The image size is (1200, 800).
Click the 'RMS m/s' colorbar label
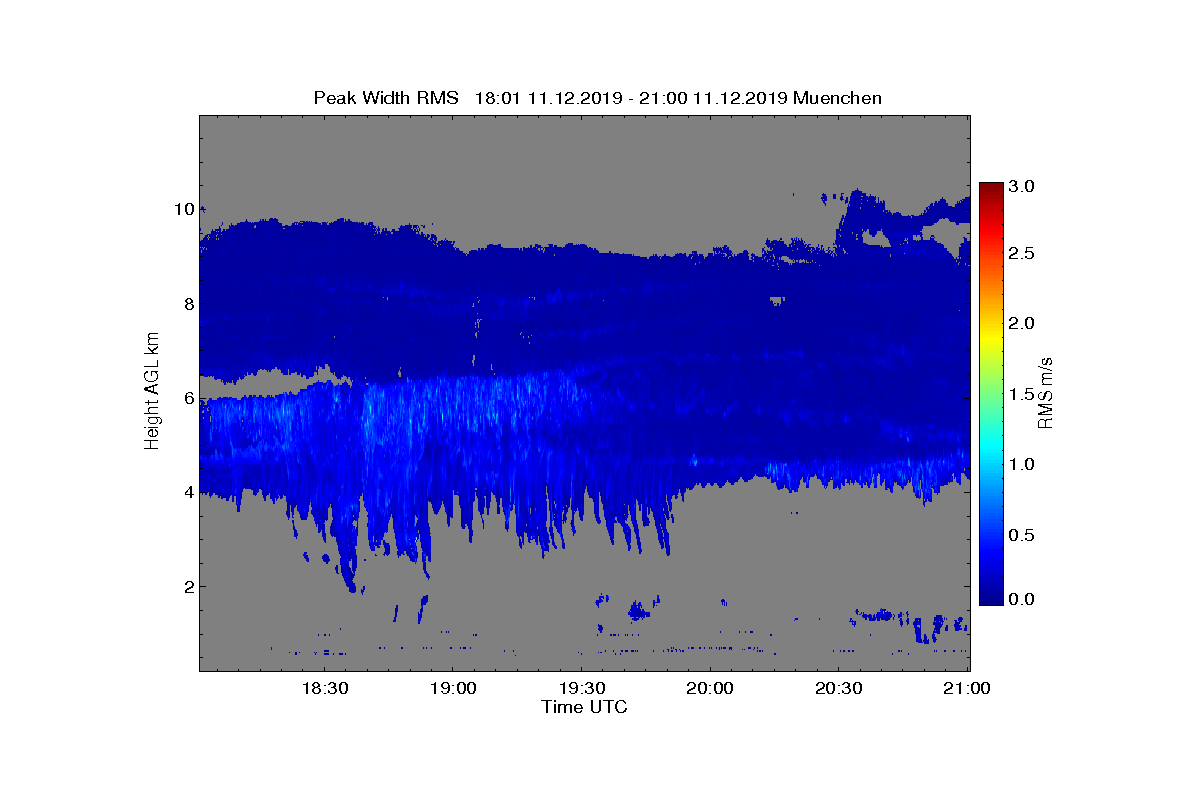click(1046, 392)
